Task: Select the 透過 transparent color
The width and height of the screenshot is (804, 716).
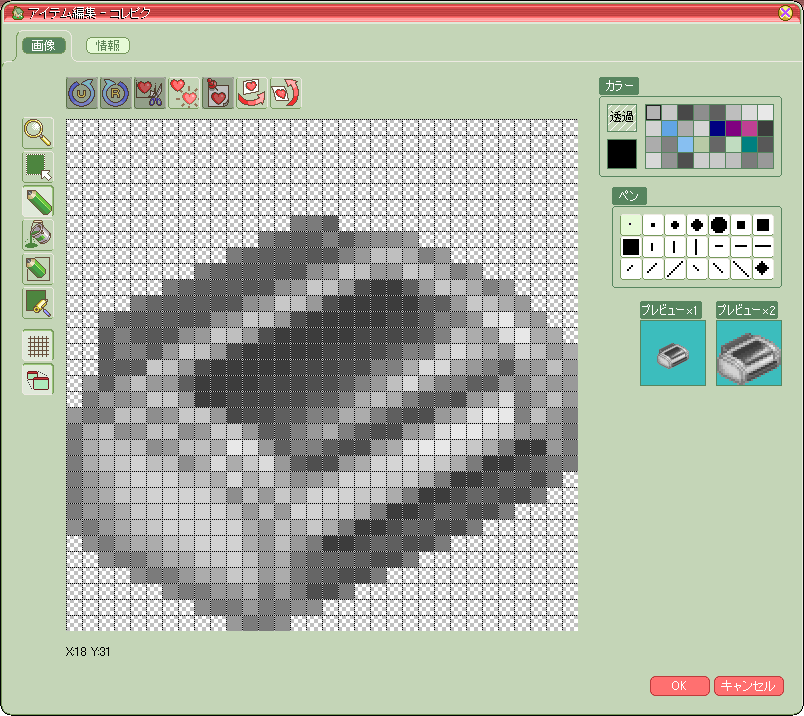Action: tap(622, 118)
